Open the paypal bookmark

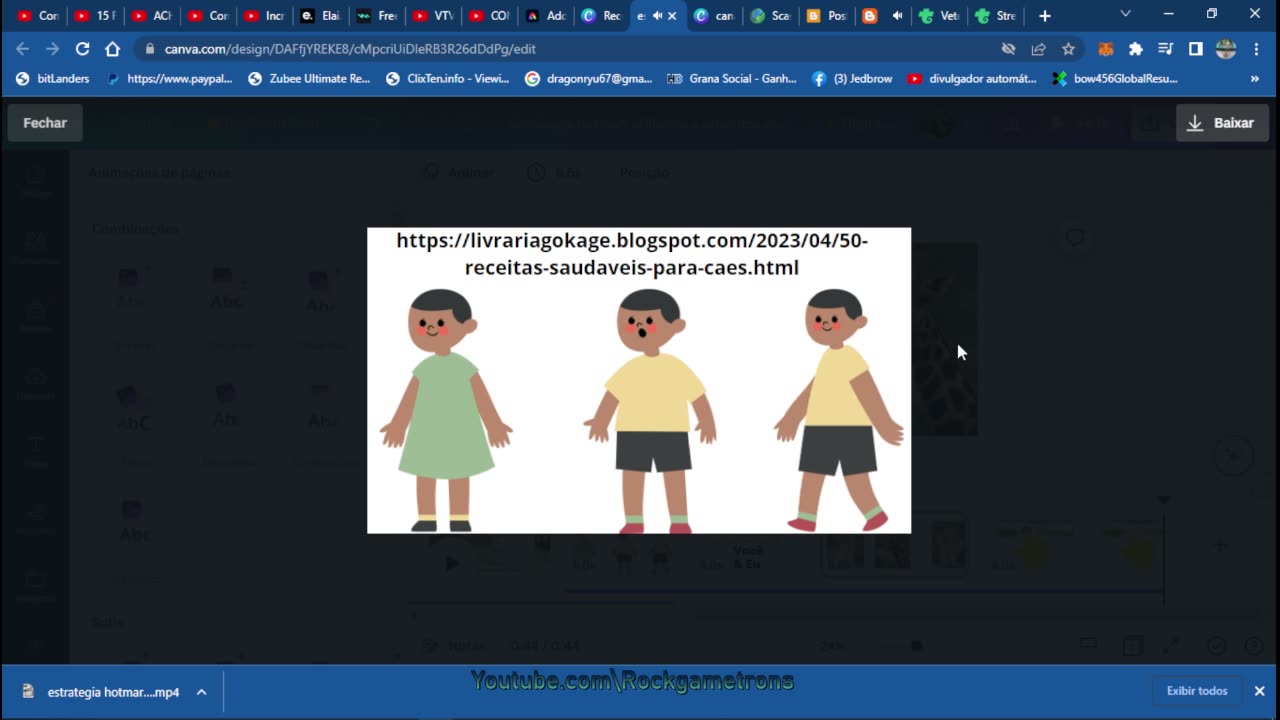pyautogui.click(x=169, y=78)
